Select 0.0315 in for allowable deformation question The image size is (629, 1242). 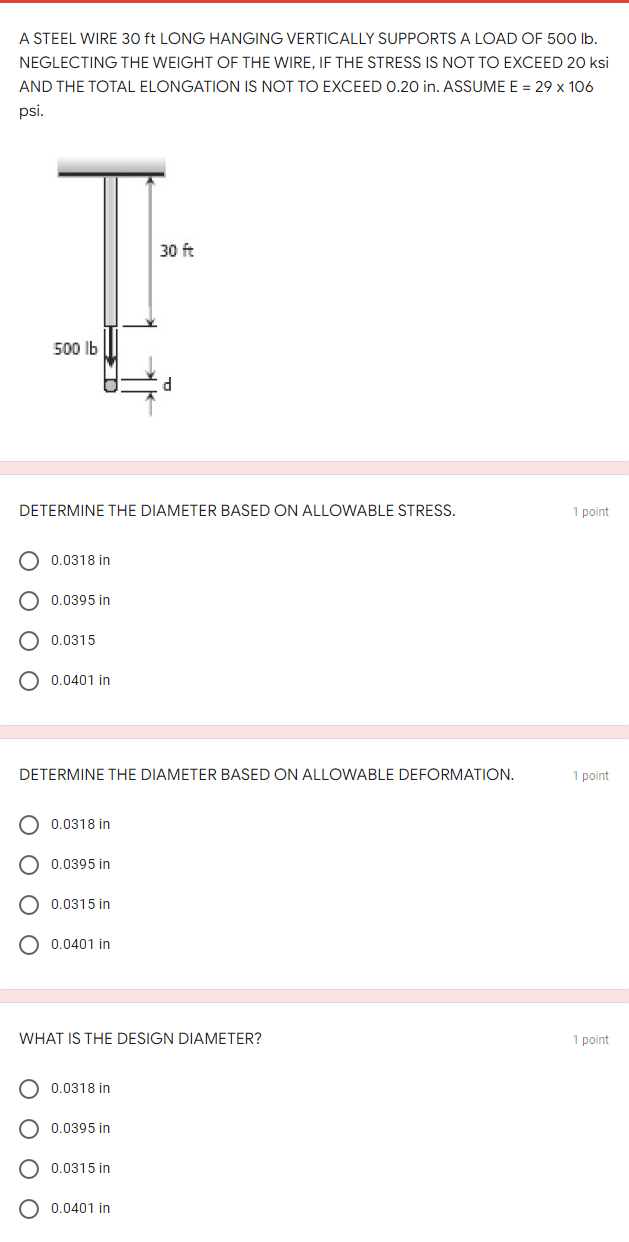tap(29, 904)
